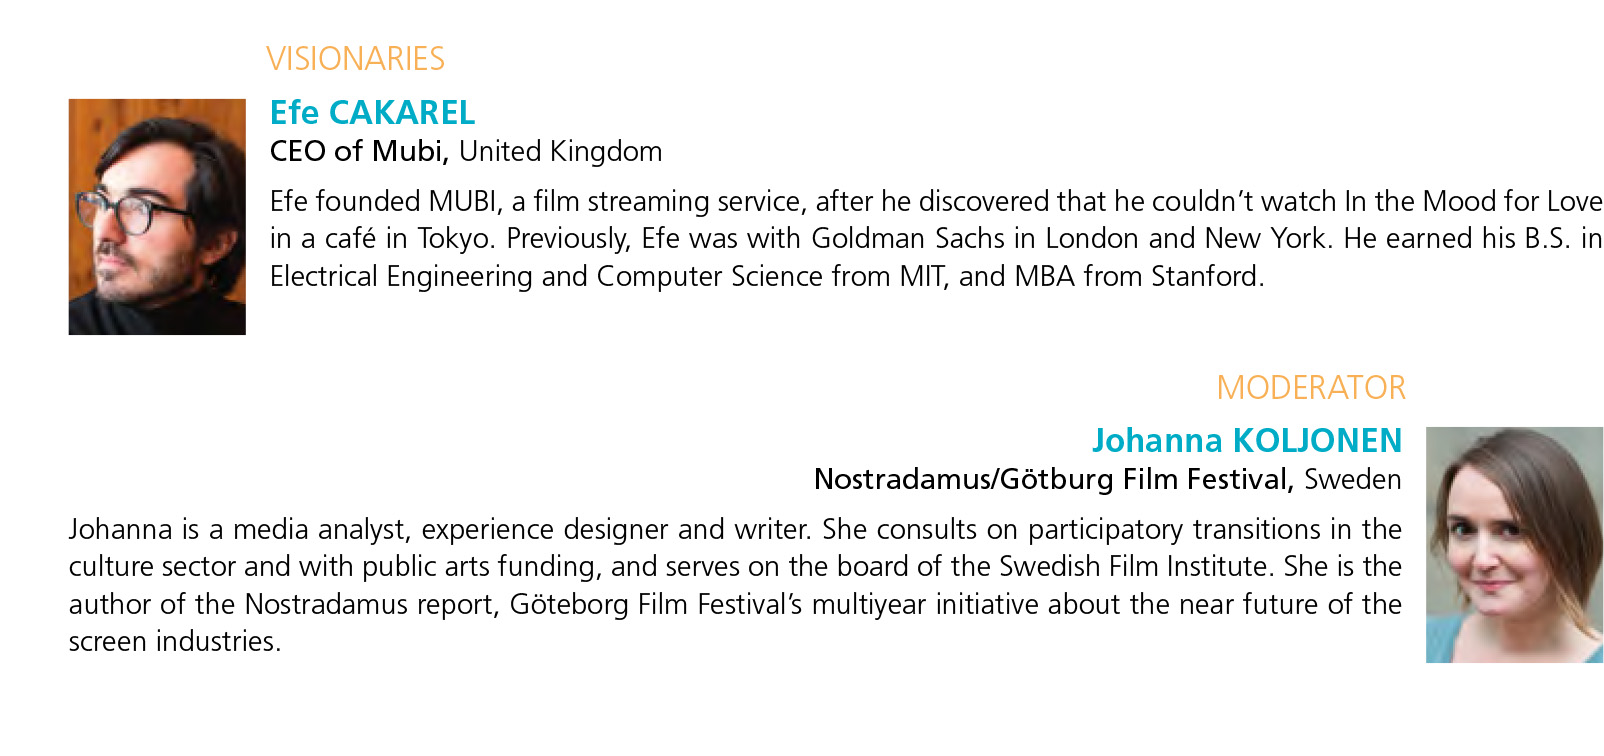Click 'Nostradamus report' in Johanna's bio
The image size is (1604, 756).
coord(371,604)
